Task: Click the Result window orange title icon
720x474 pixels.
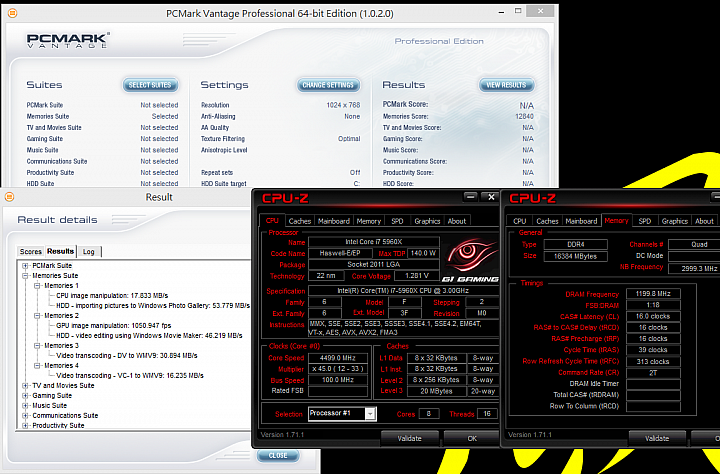Action: click(9, 197)
